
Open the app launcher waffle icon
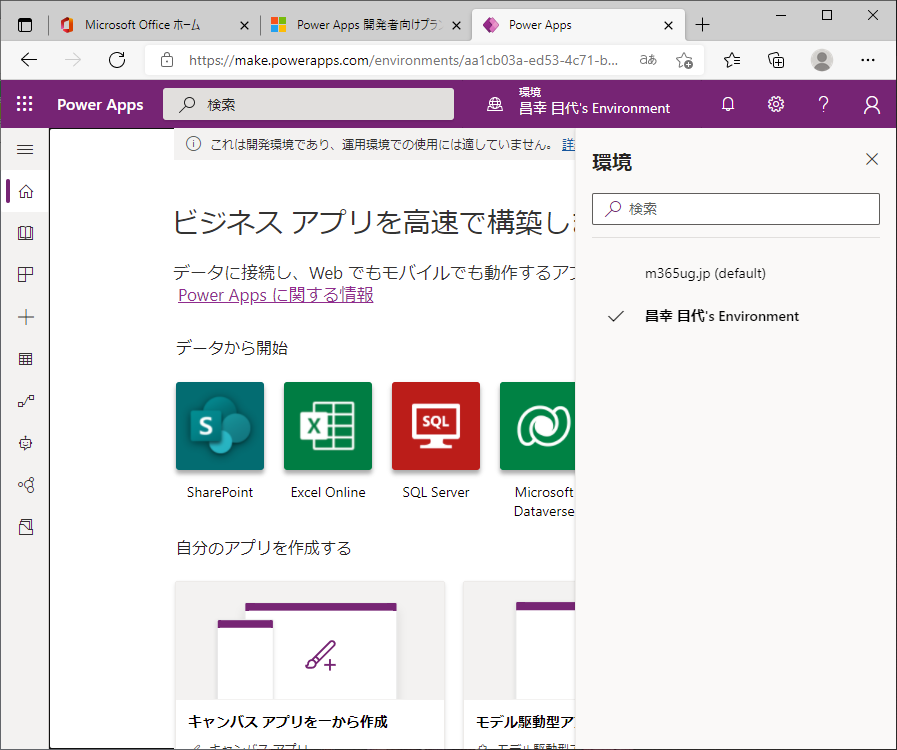pyautogui.click(x=25, y=104)
